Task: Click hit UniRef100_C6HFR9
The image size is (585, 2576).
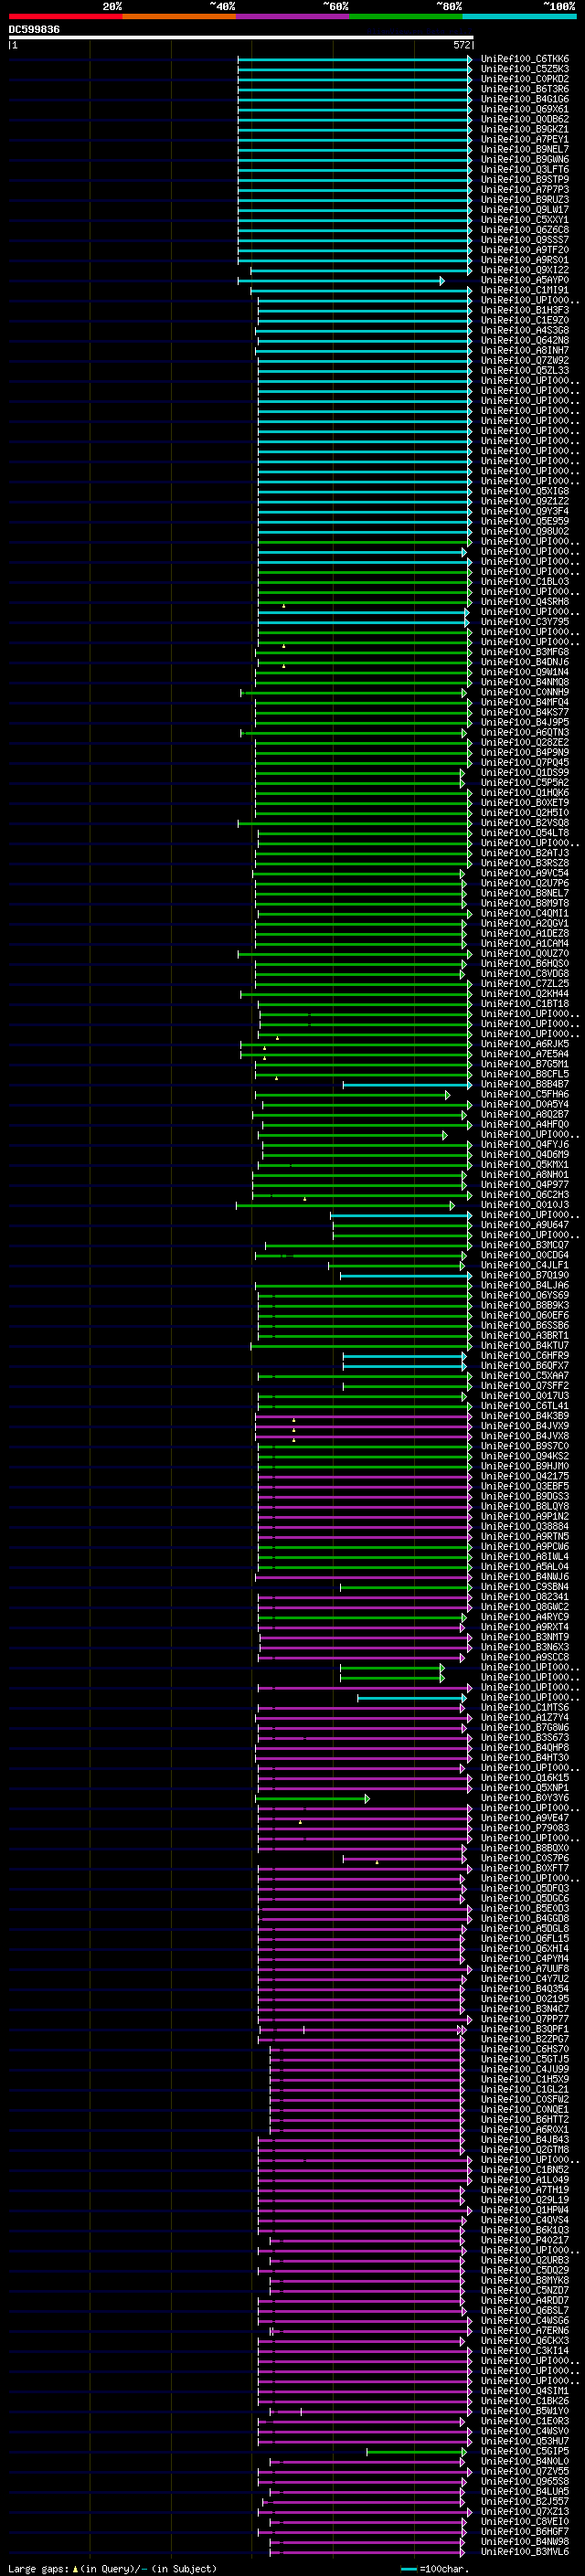Action: [x=525, y=1356]
